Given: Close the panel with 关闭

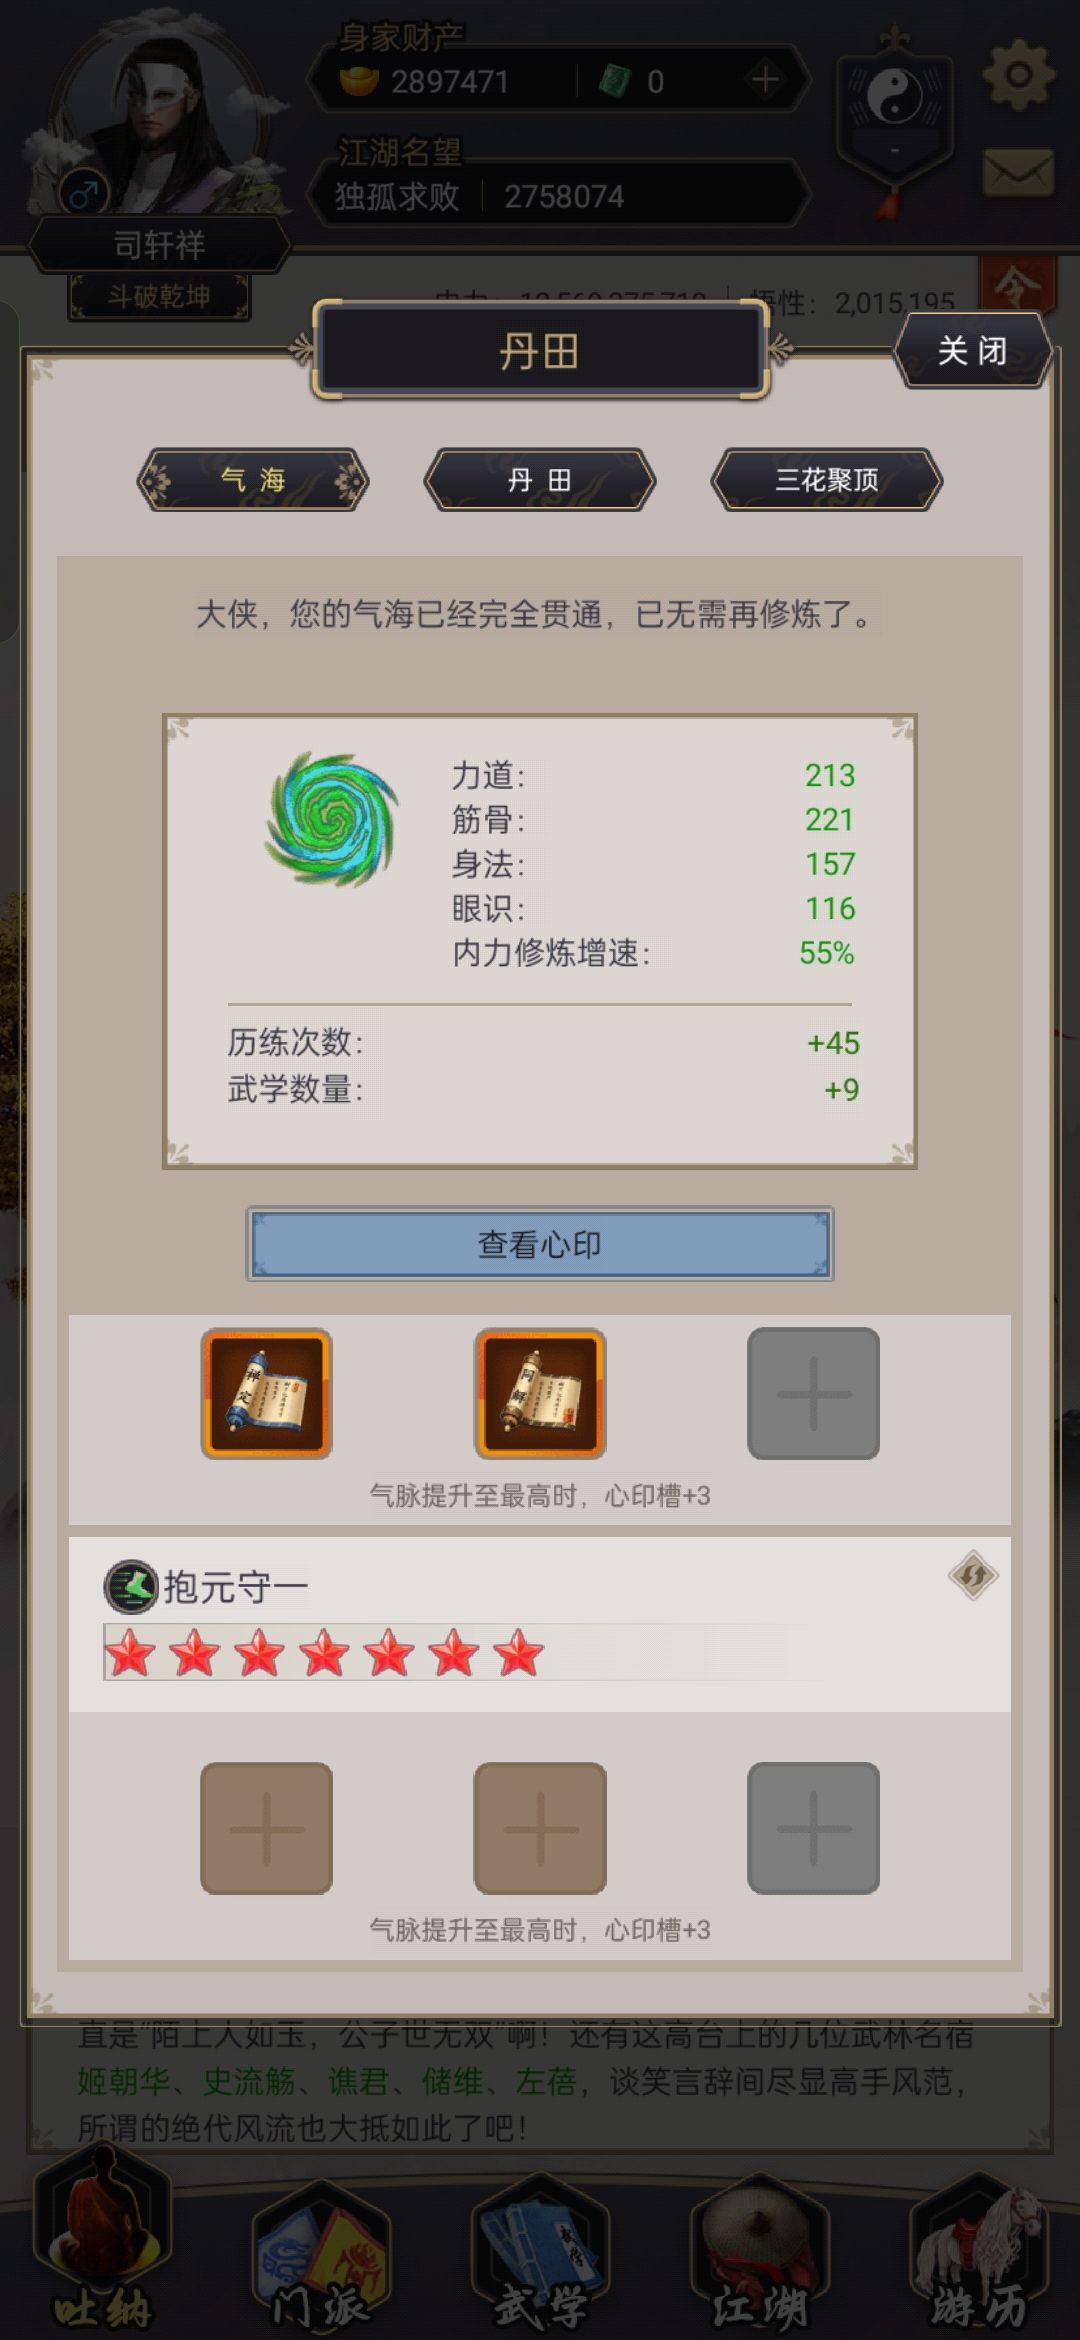Looking at the screenshot, I should [x=973, y=351].
